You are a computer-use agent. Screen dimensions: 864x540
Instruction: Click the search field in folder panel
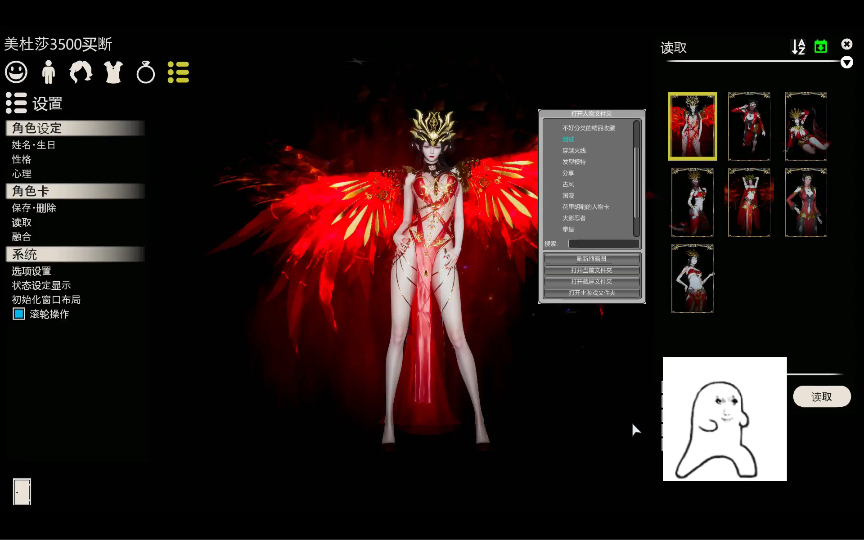(603, 243)
